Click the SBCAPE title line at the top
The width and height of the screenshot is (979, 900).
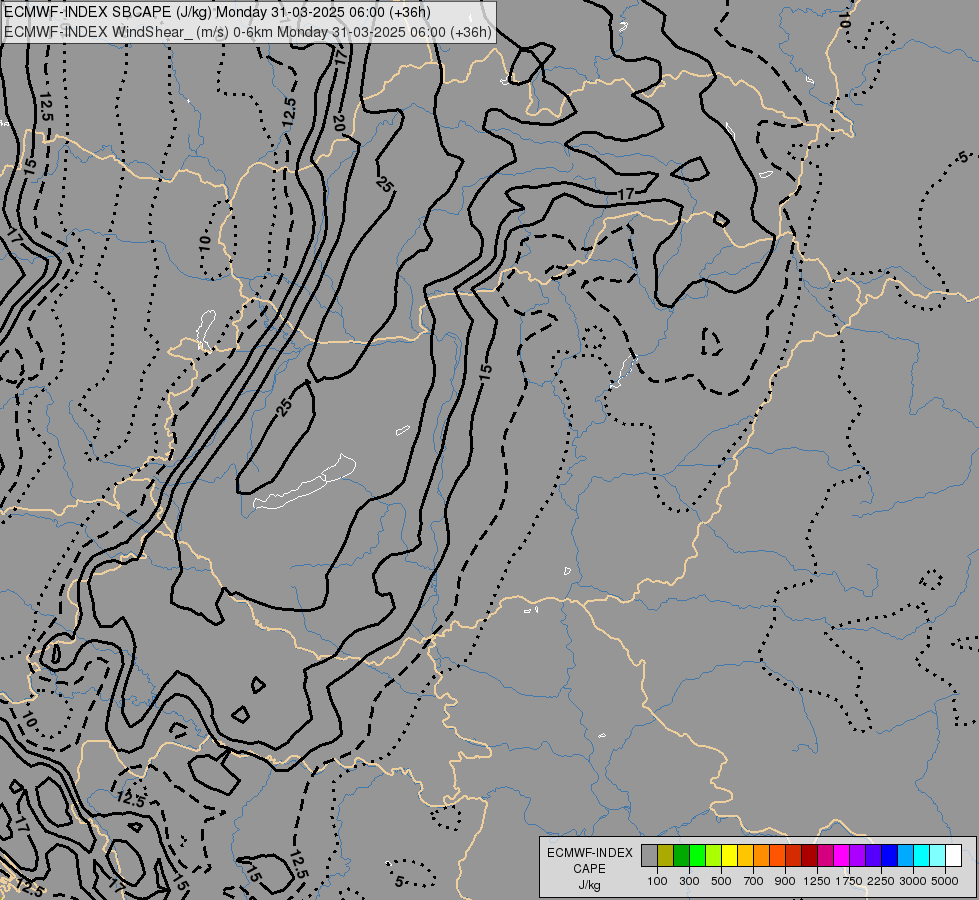tap(217, 12)
